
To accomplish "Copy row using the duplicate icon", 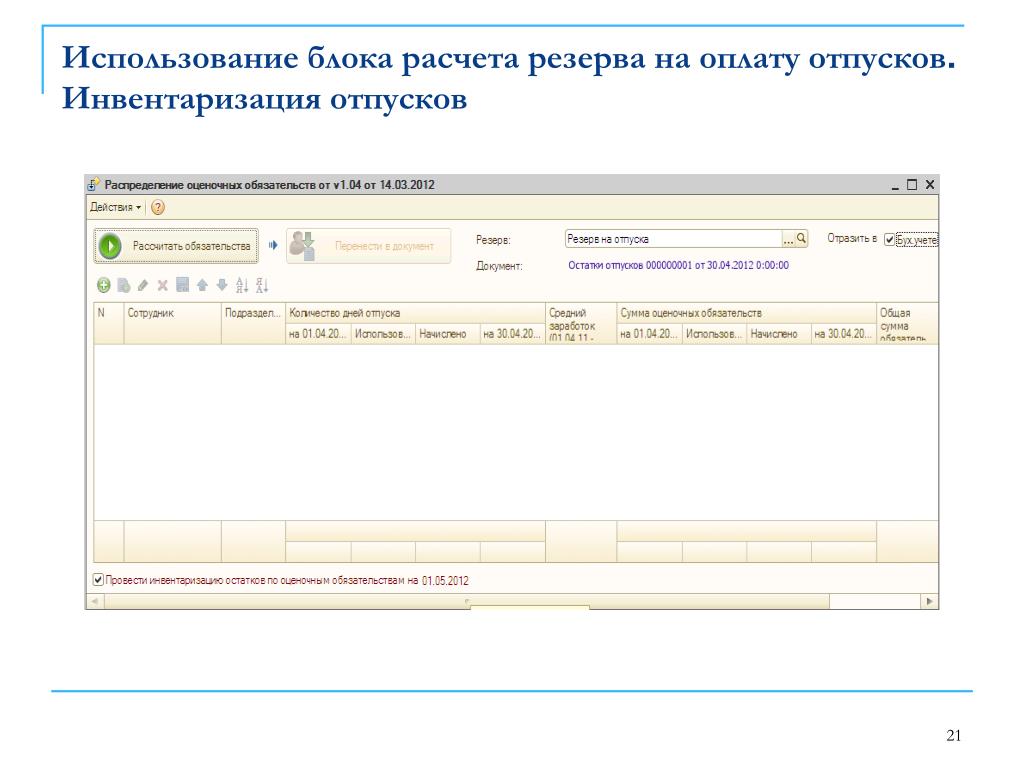I will (123, 285).
